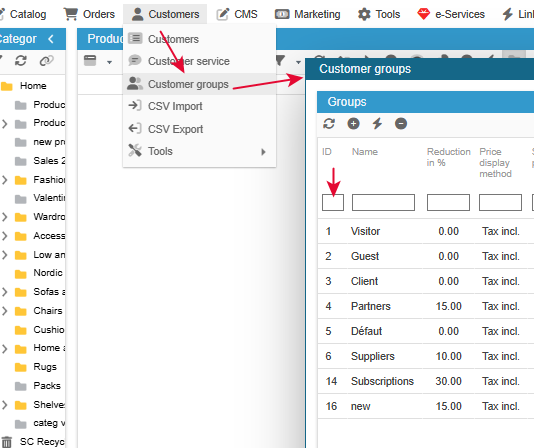Click the CSV Export arrow icon
Image resolution: width=534 pixels, height=448 pixels.
tap(135, 128)
